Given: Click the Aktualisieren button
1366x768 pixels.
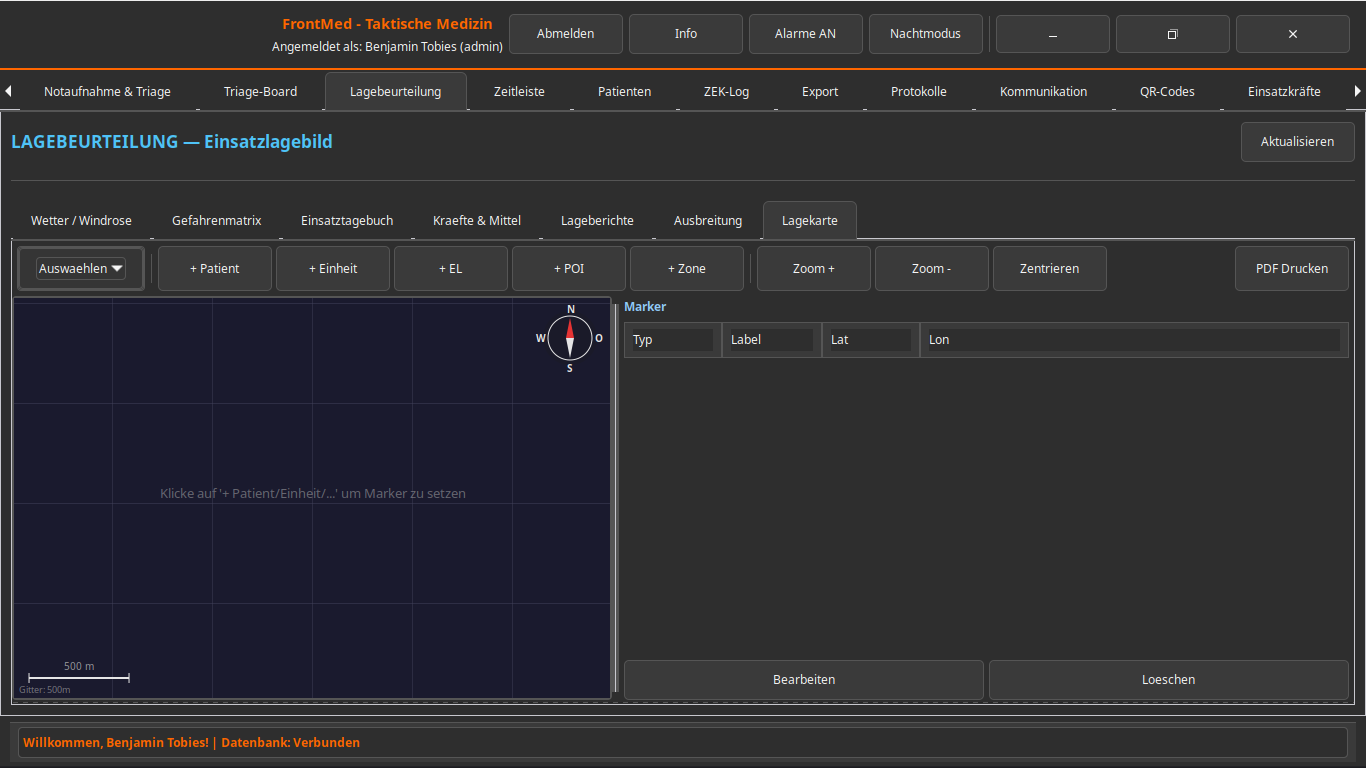Looking at the screenshot, I should (x=1297, y=142).
